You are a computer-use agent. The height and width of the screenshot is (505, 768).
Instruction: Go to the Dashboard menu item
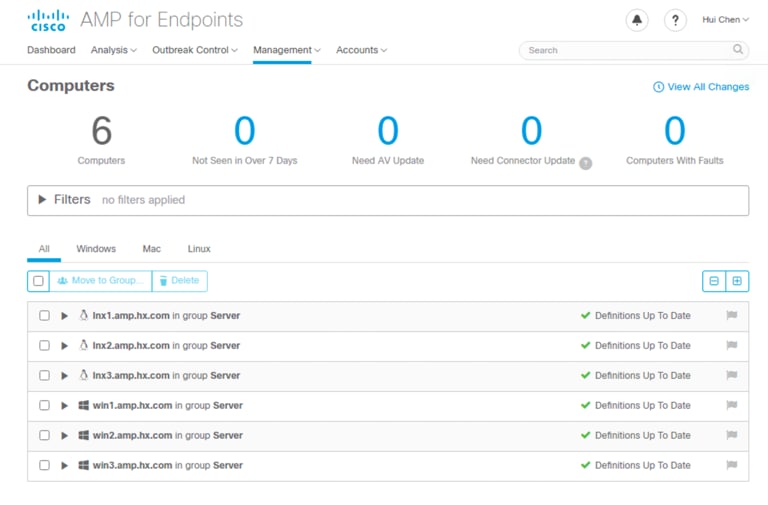coord(51,50)
